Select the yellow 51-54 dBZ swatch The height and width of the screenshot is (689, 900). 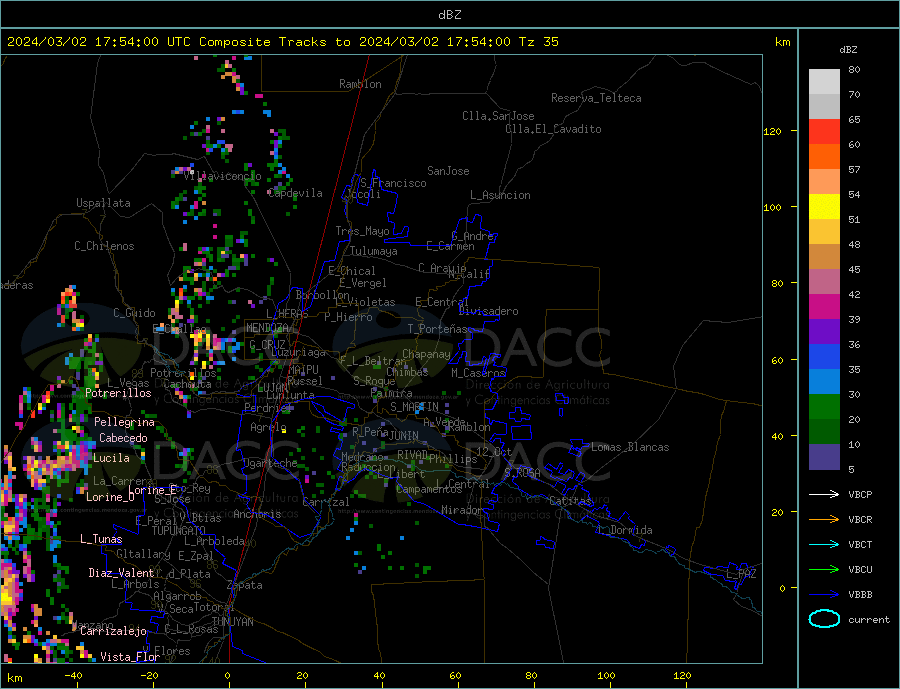(824, 207)
